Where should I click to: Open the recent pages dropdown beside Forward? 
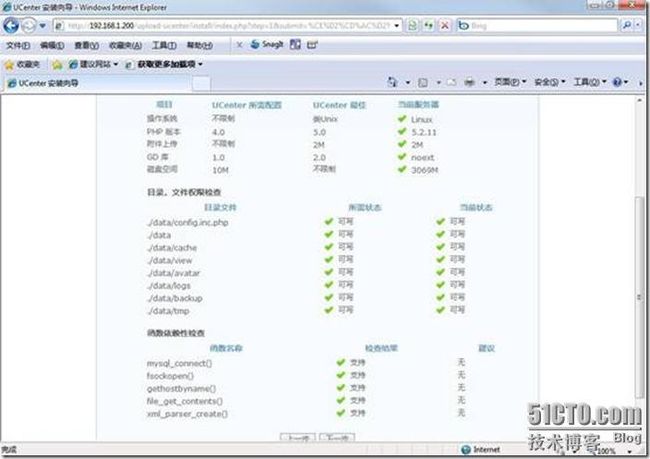click(43, 26)
